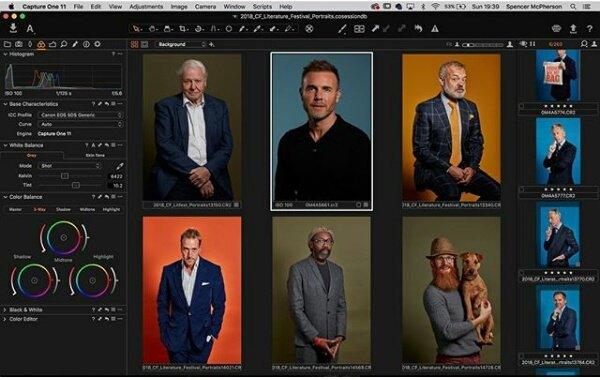Image resolution: width=600 pixels, height=380 pixels.
Task: Select the Annotations pencil tool
Action: (290, 29)
